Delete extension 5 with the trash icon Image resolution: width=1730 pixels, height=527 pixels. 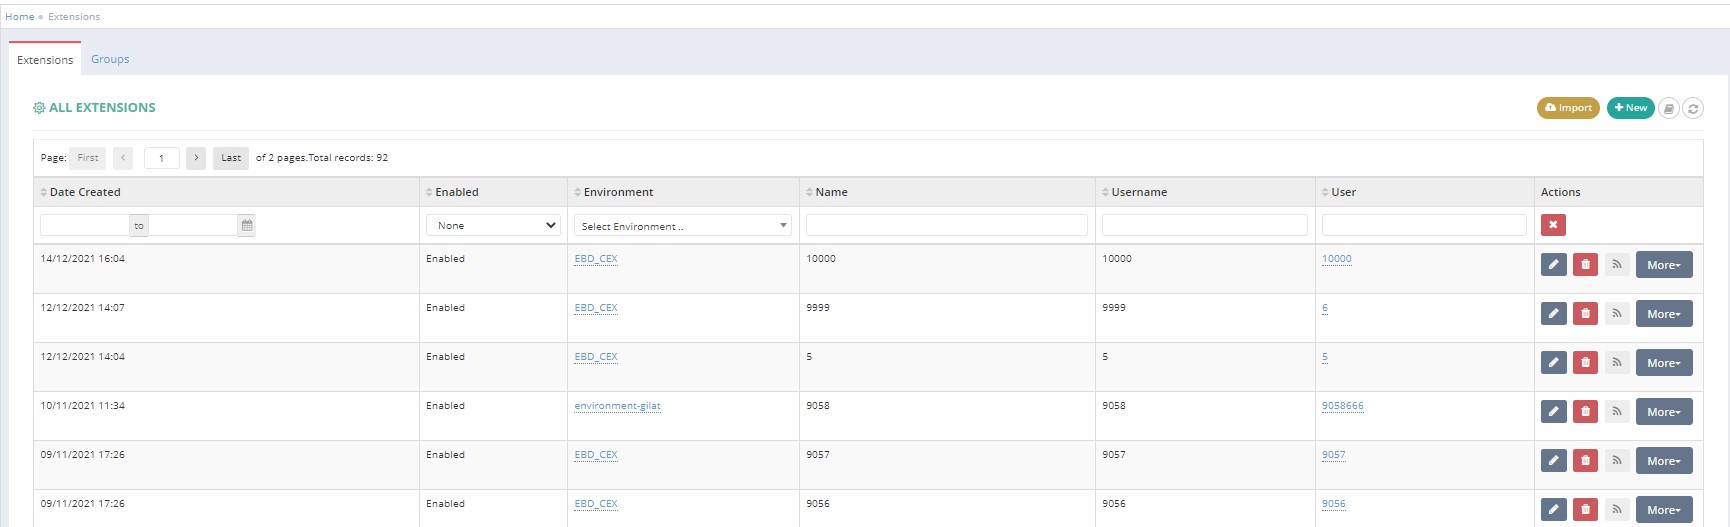[x=1585, y=363]
